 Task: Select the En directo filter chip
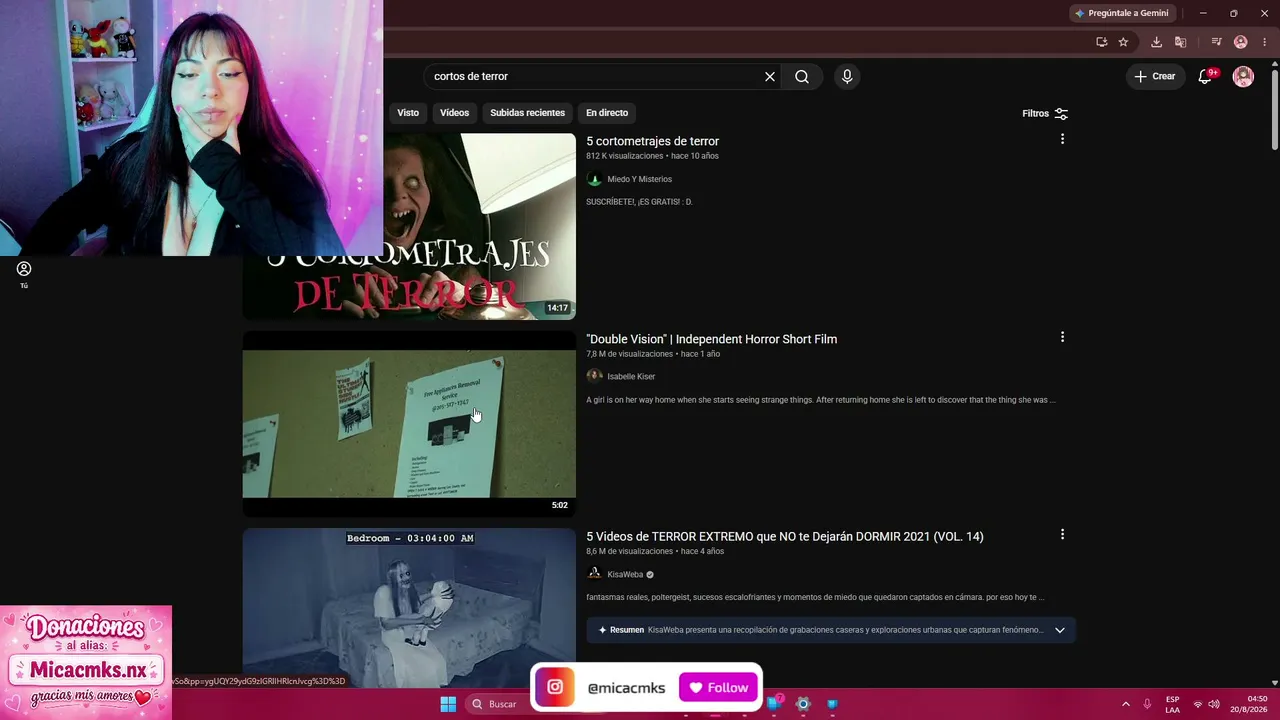tap(607, 113)
